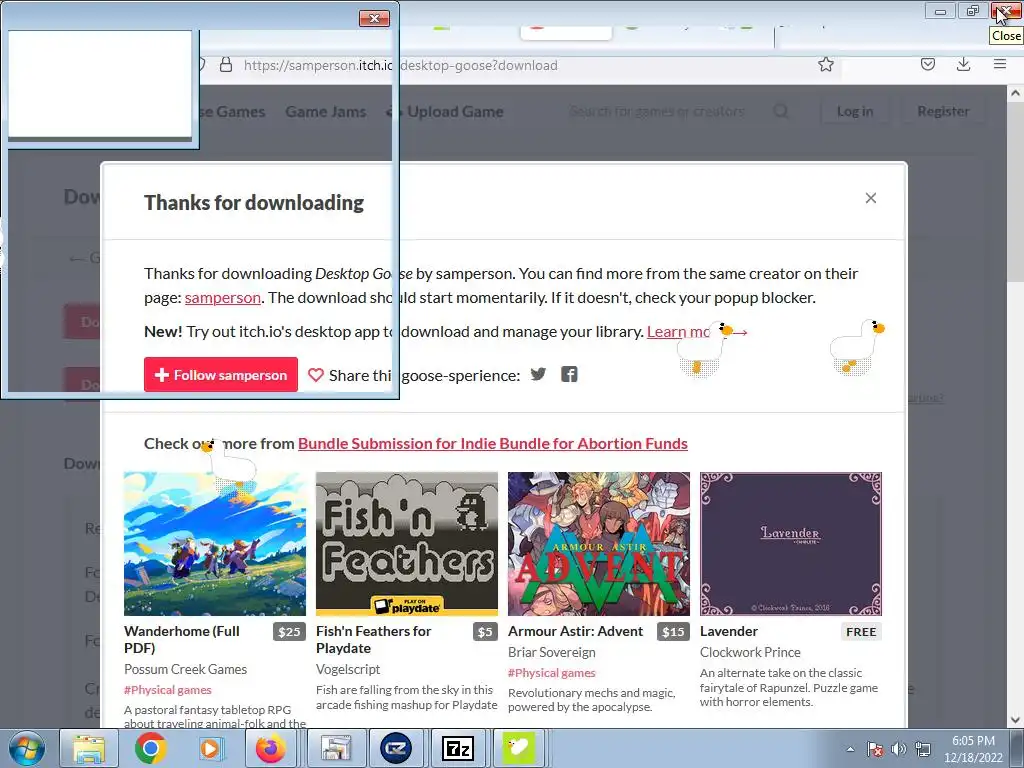Click the heart icon next to Share
Image resolution: width=1024 pixels, height=768 pixels.
[316, 375]
